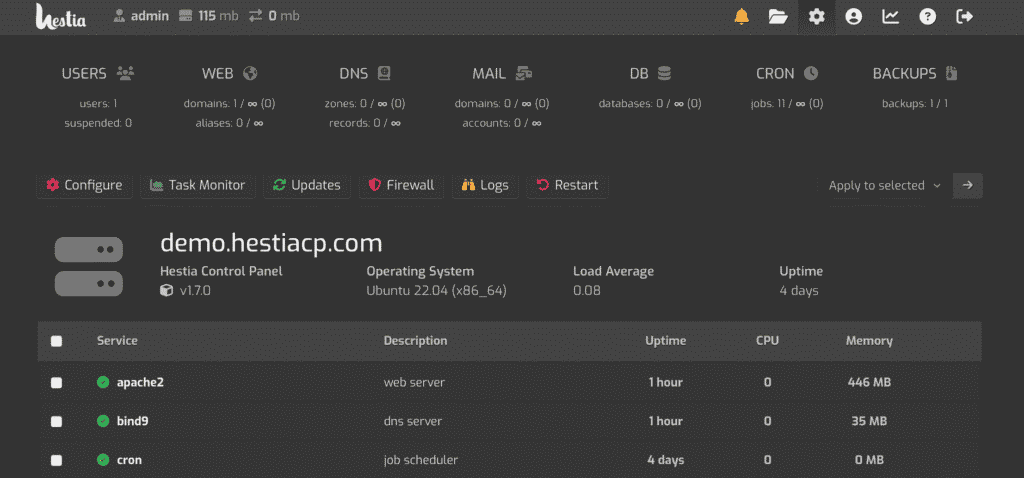The width and height of the screenshot is (1024, 478).
Task: Click the server settings gear icon
Action: [x=817, y=16]
